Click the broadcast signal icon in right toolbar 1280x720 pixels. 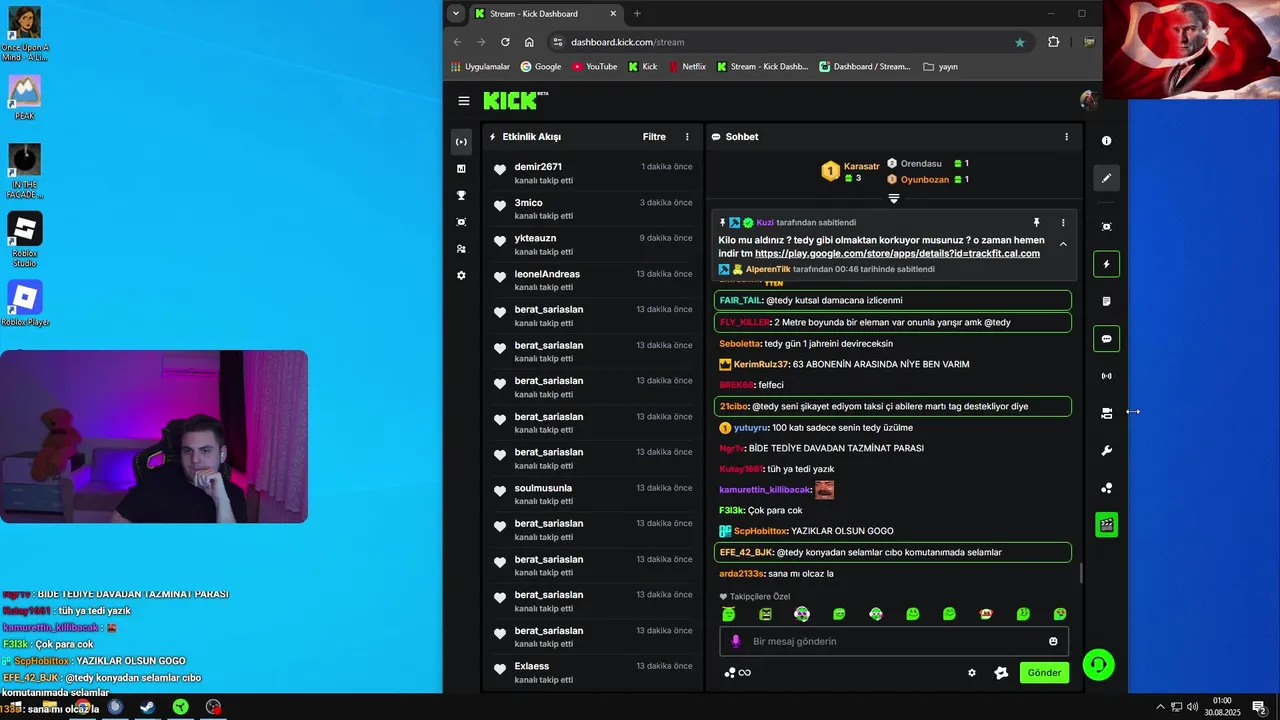click(1106, 376)
